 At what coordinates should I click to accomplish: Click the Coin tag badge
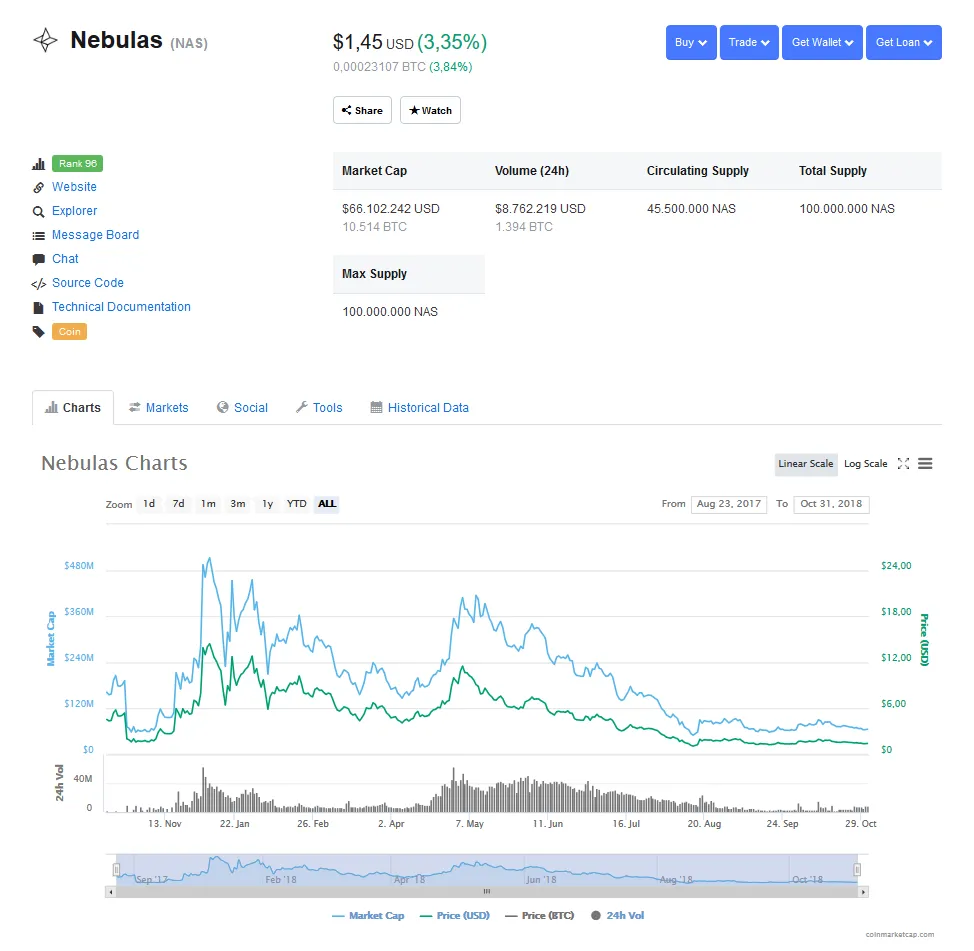pos(70,332)
